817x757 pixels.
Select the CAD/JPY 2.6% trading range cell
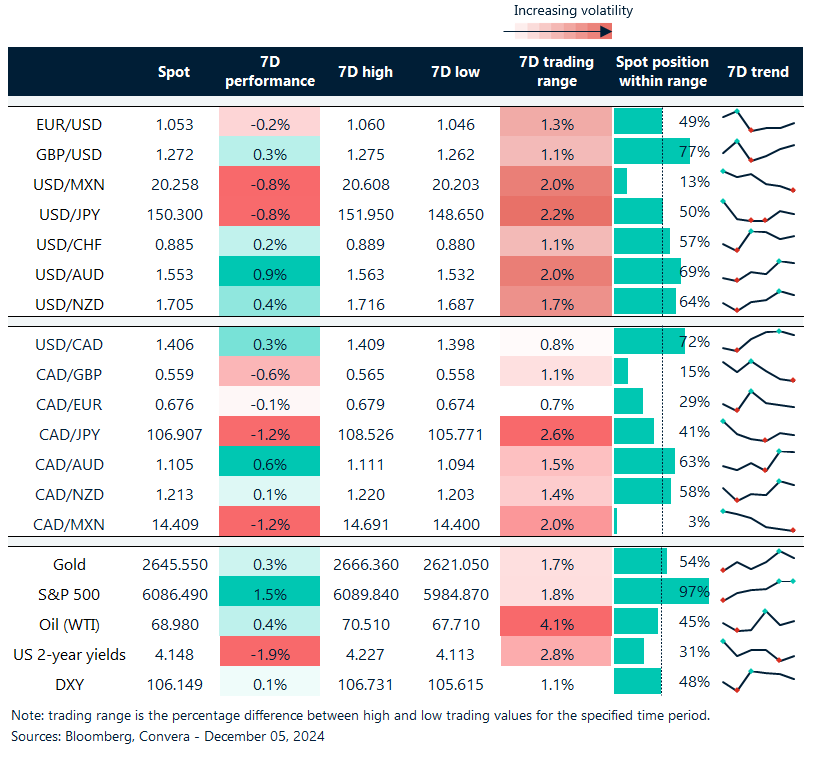click(x=556, y=434)
